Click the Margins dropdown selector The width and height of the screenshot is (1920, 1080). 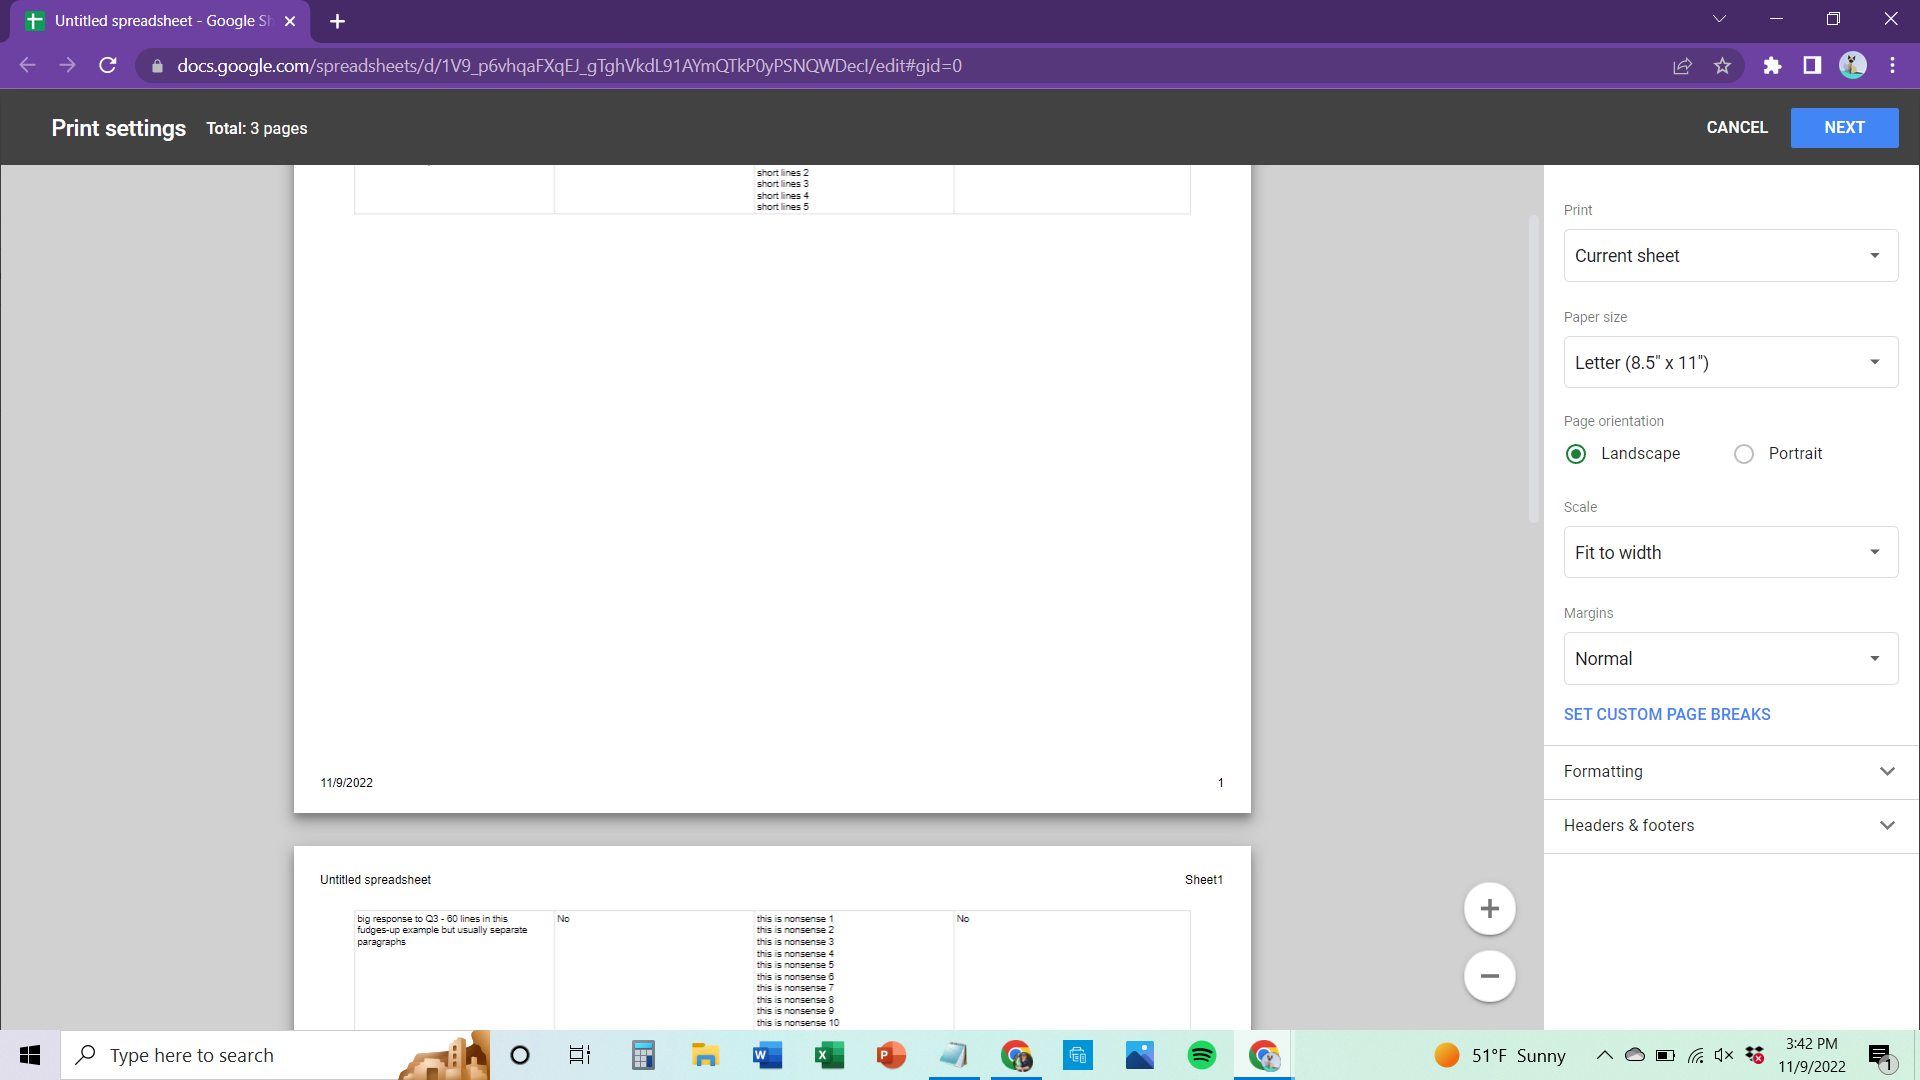click(1731, 658)
